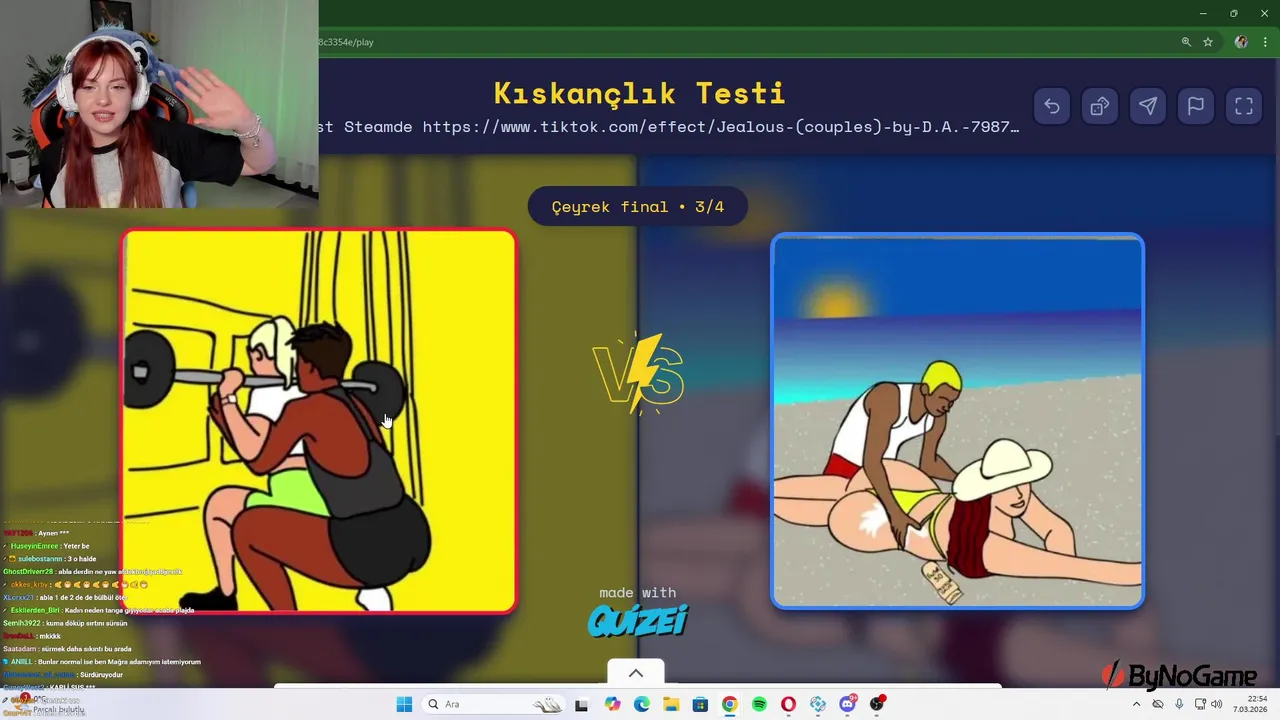Show hidden system tray icons

click(x=1136, y=704)
